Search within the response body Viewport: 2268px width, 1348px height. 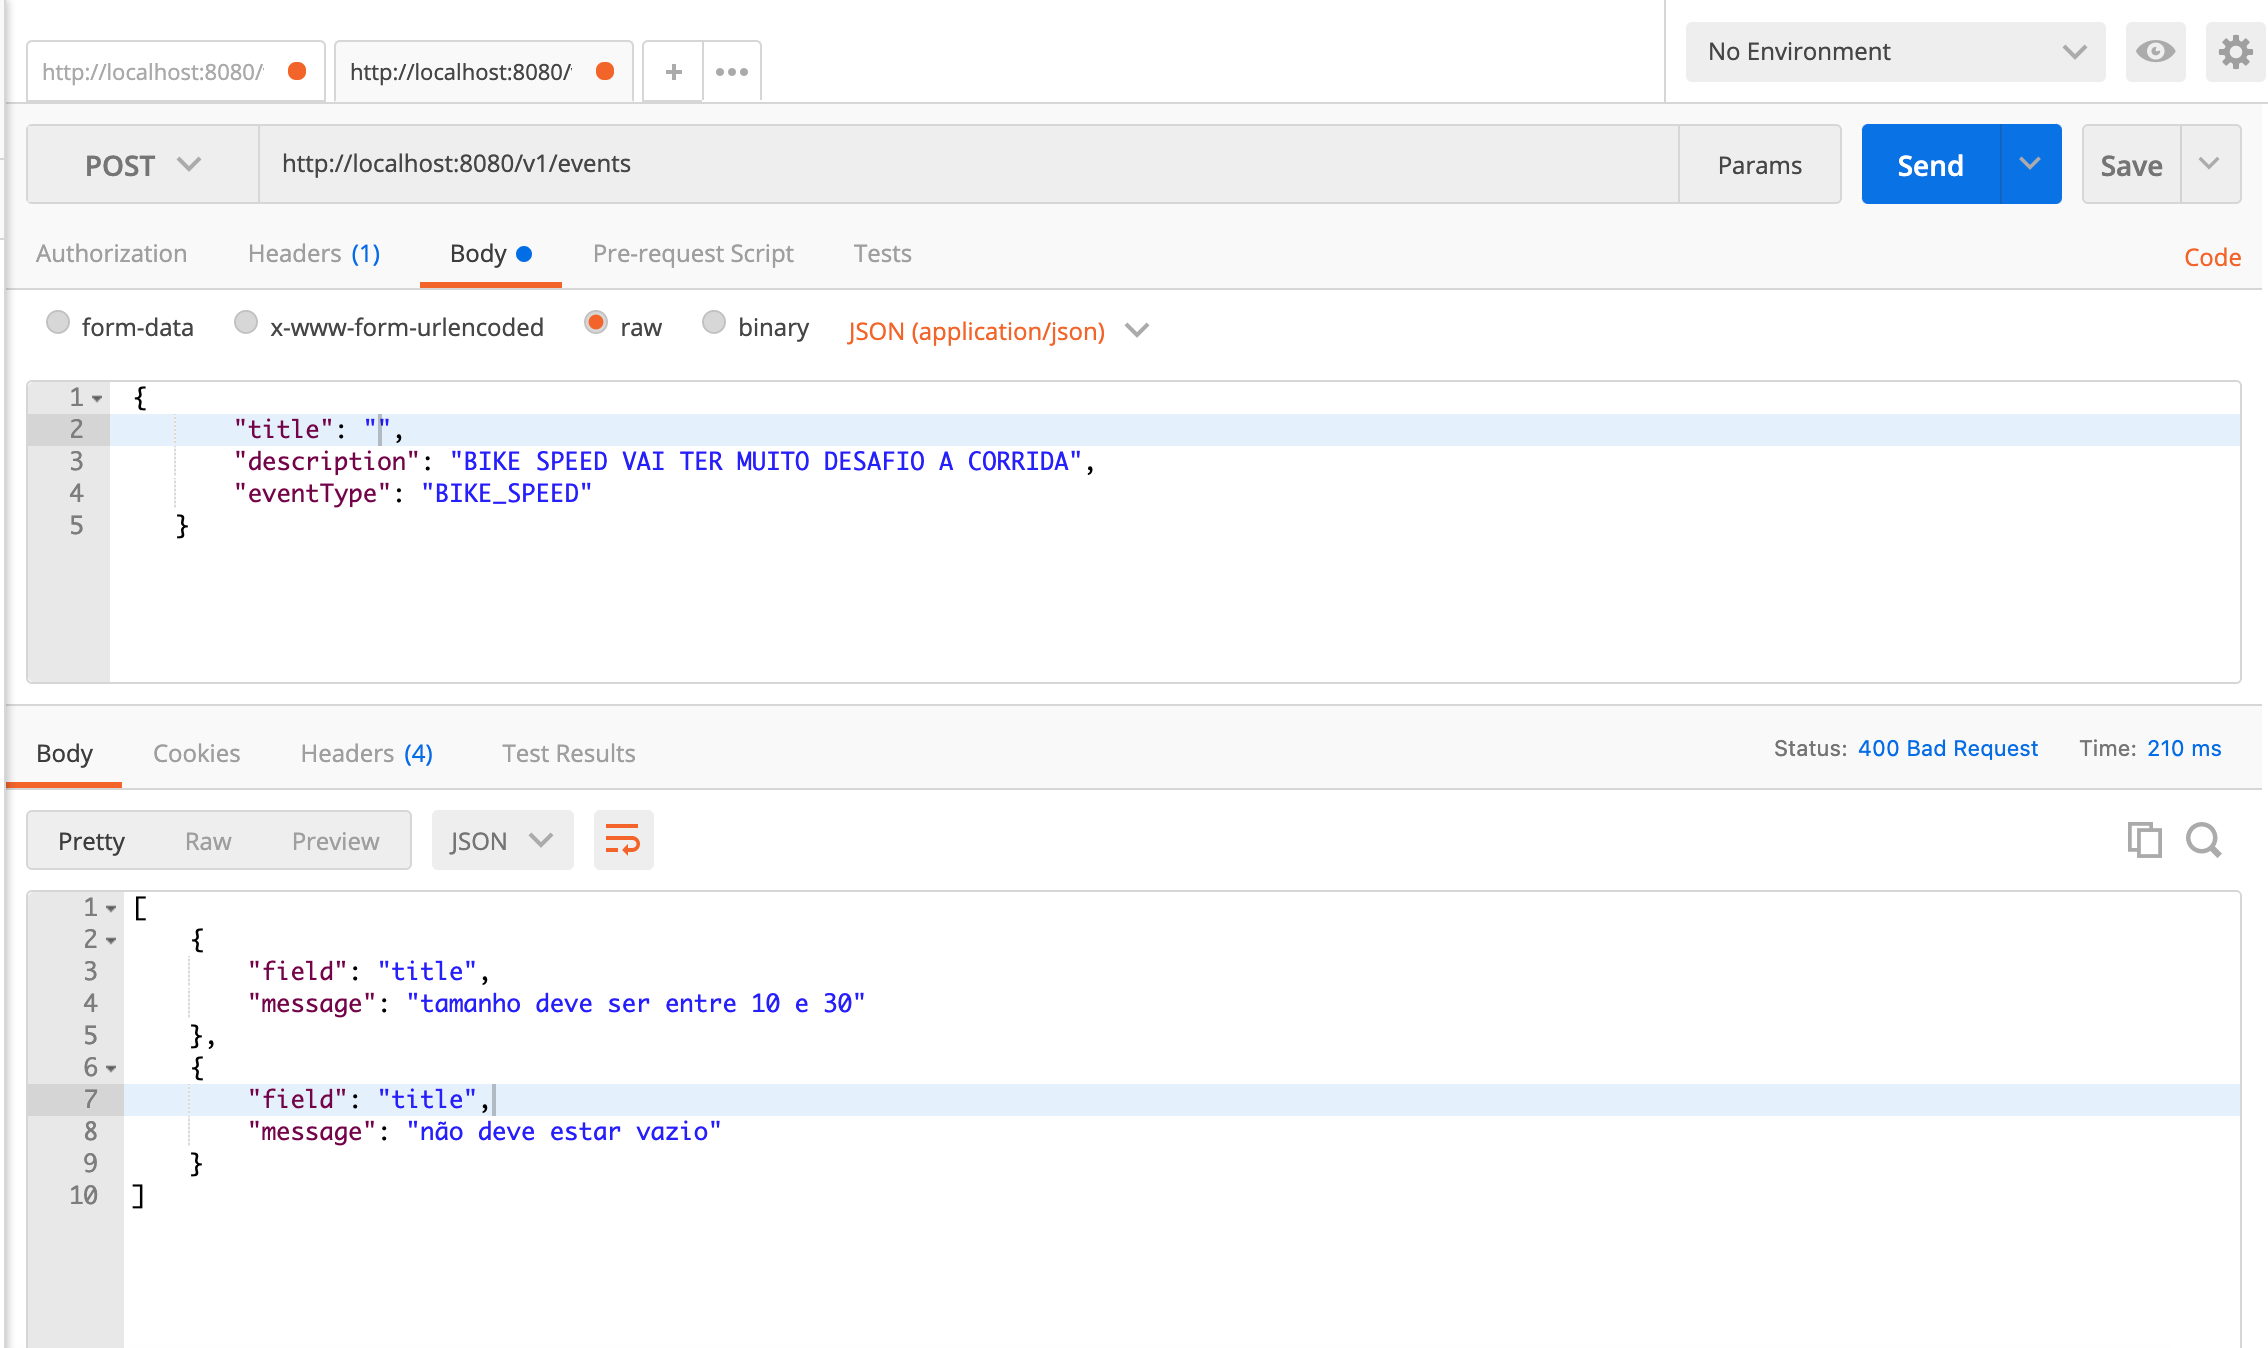[2204, 840]
